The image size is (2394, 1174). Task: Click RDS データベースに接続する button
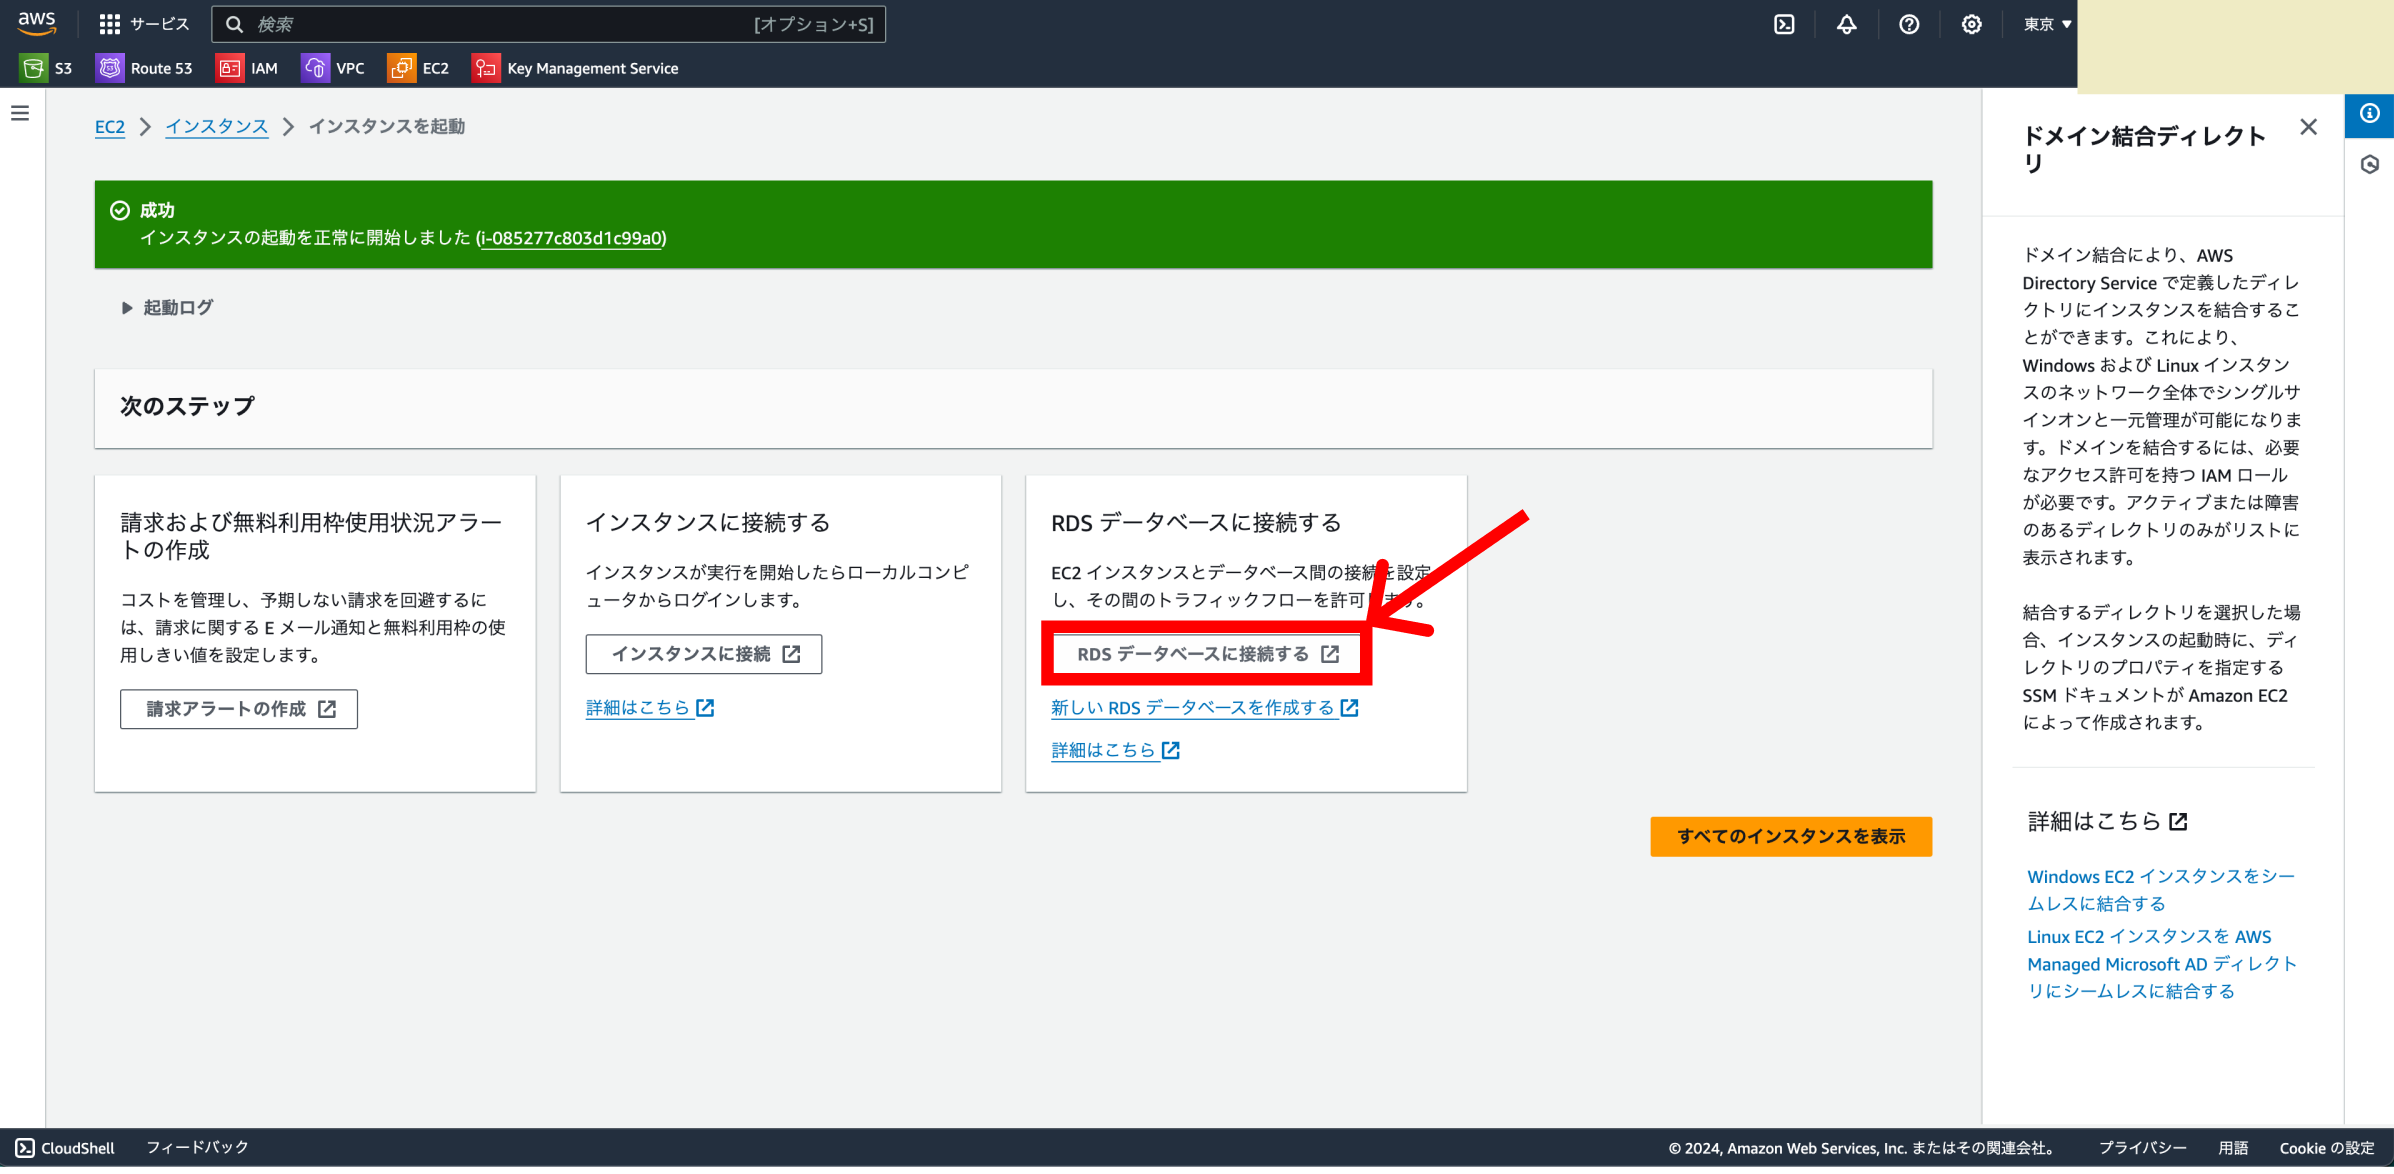click(x=1206, y=654)
